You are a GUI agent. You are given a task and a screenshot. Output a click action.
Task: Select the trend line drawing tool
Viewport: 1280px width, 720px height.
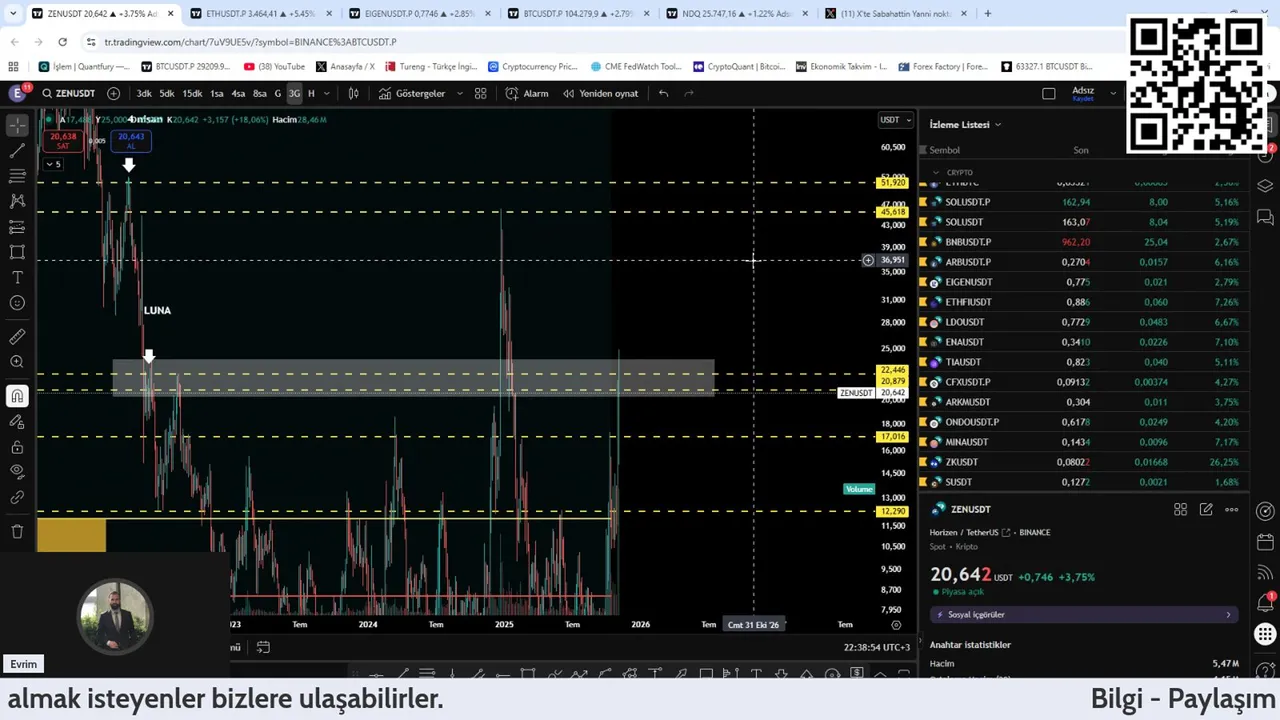coord(17,151)
